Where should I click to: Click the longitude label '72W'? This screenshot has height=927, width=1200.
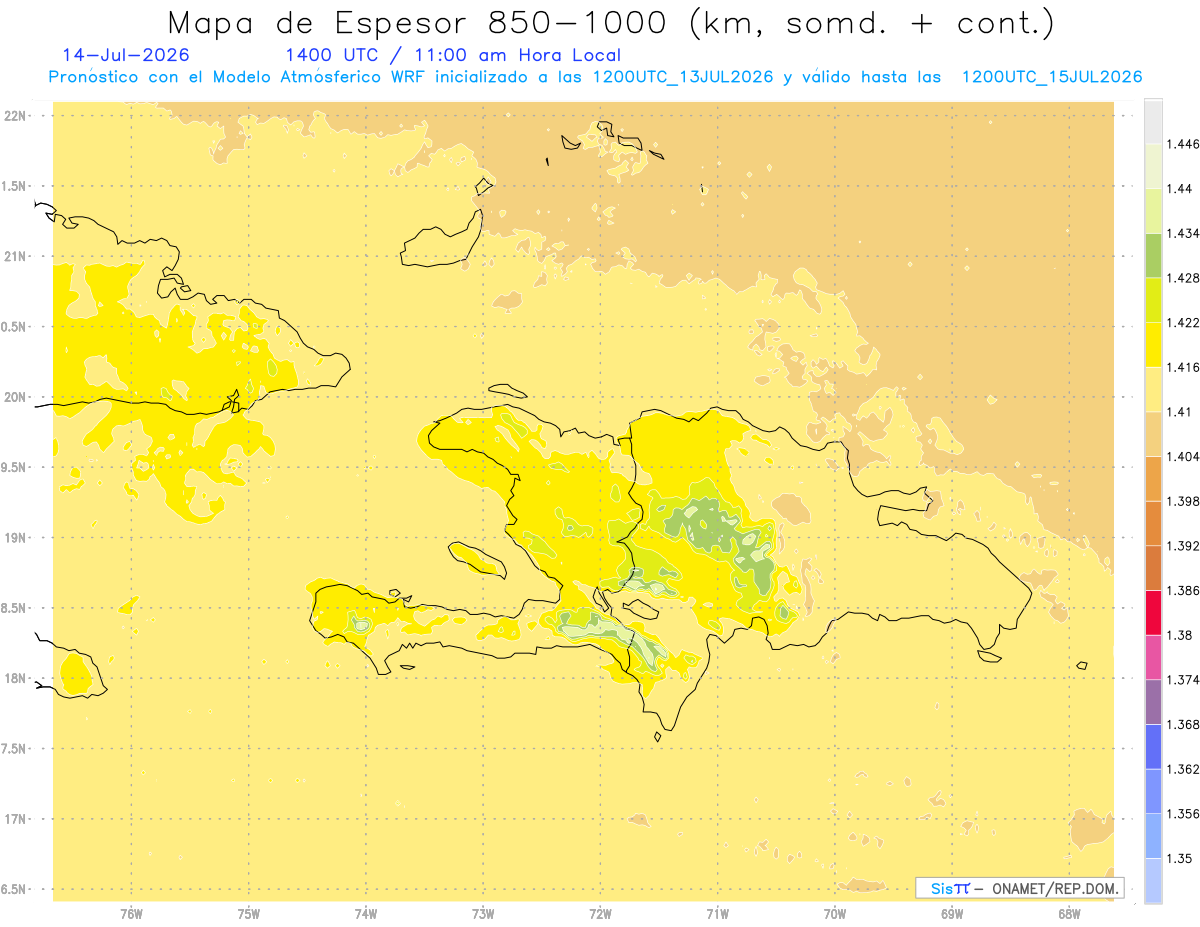point(600,914)
